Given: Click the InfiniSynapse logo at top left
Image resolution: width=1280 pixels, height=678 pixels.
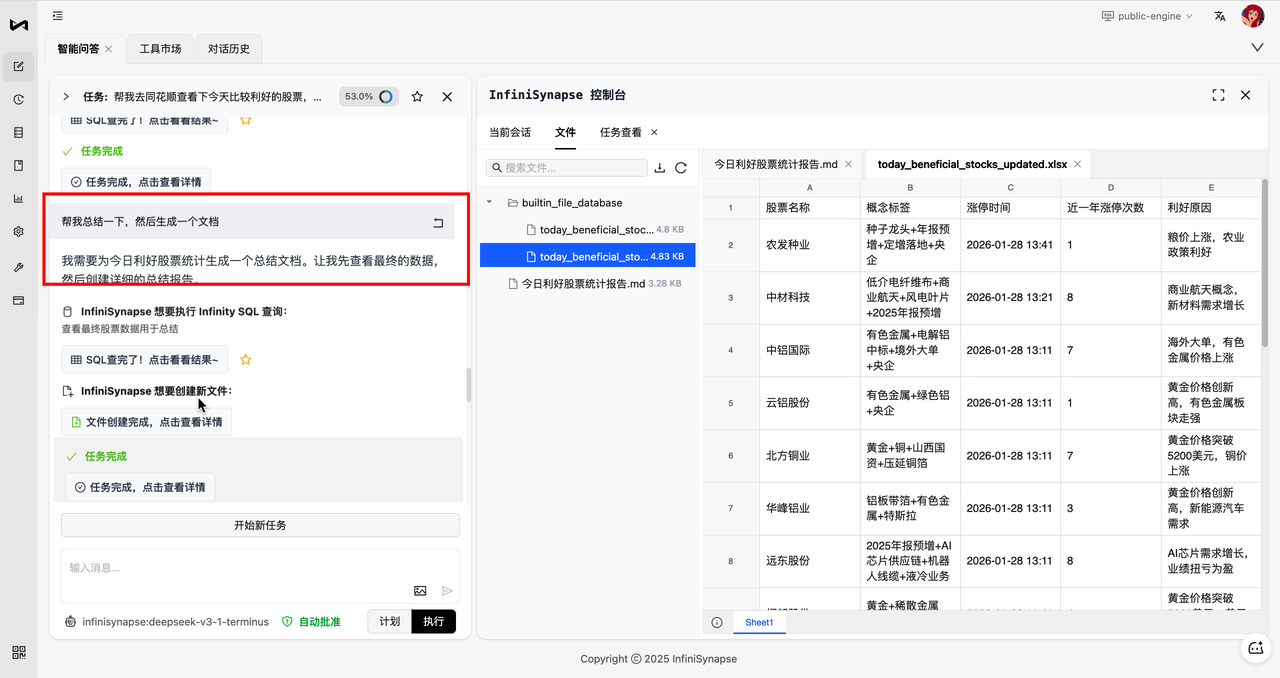Looking at the screenshot, I should [18, 25].
